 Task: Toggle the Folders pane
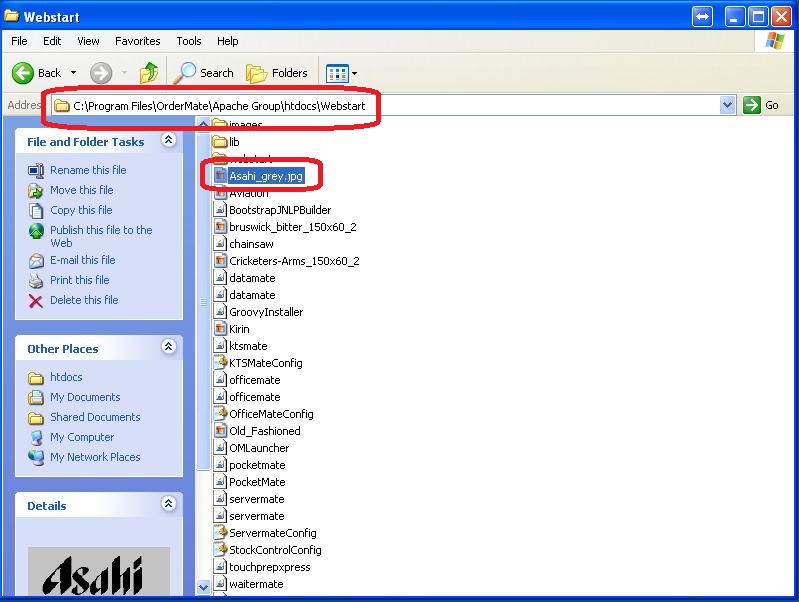pos(277,73)
